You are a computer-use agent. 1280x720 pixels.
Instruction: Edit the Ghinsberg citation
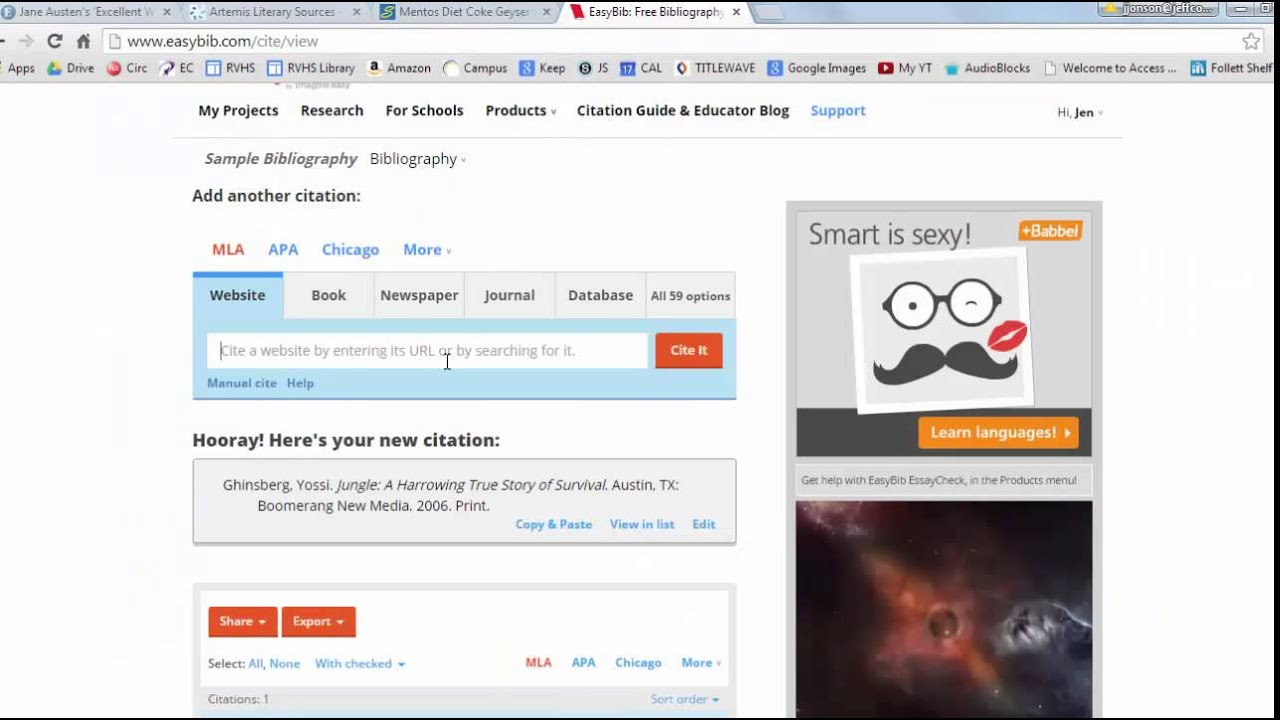[704, 524]
